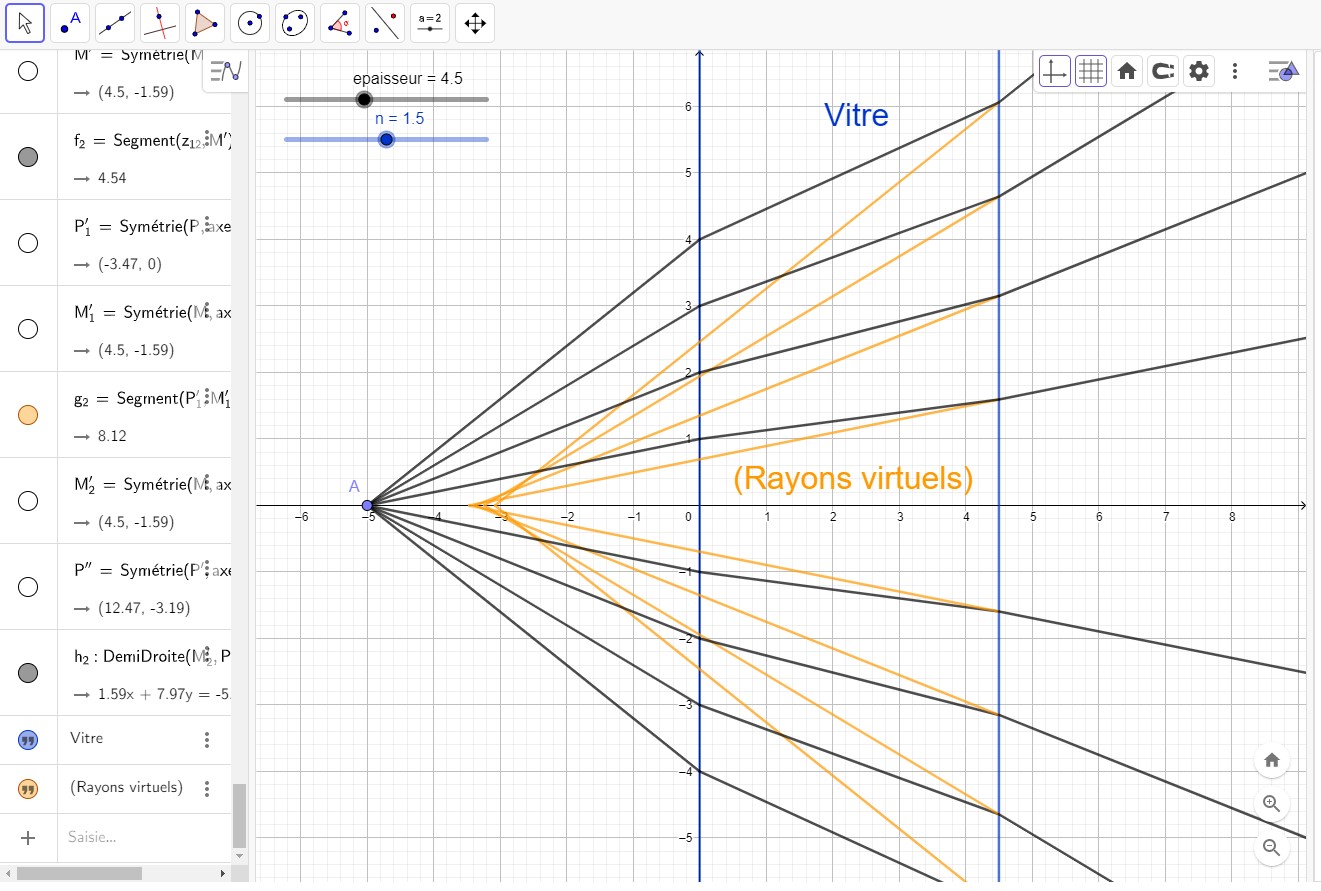Select the Move Graphics View tool
Screen dimensions: 1321x891
pyautogui.click(x=475, y=22)
